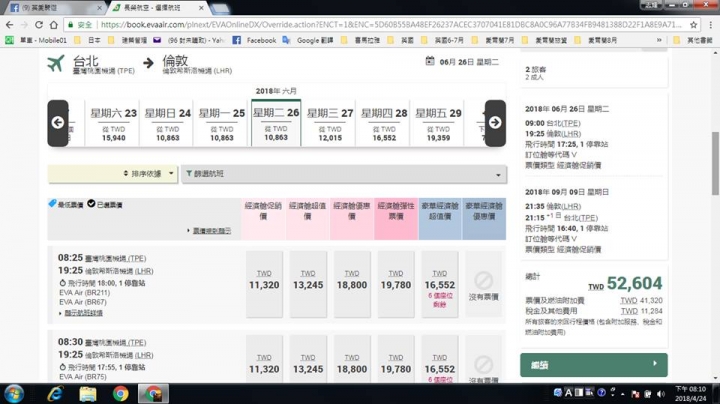Viewport: 720px width, 404px height.
Task: Select Friday 29 date tab
Action: click(439, 123)
